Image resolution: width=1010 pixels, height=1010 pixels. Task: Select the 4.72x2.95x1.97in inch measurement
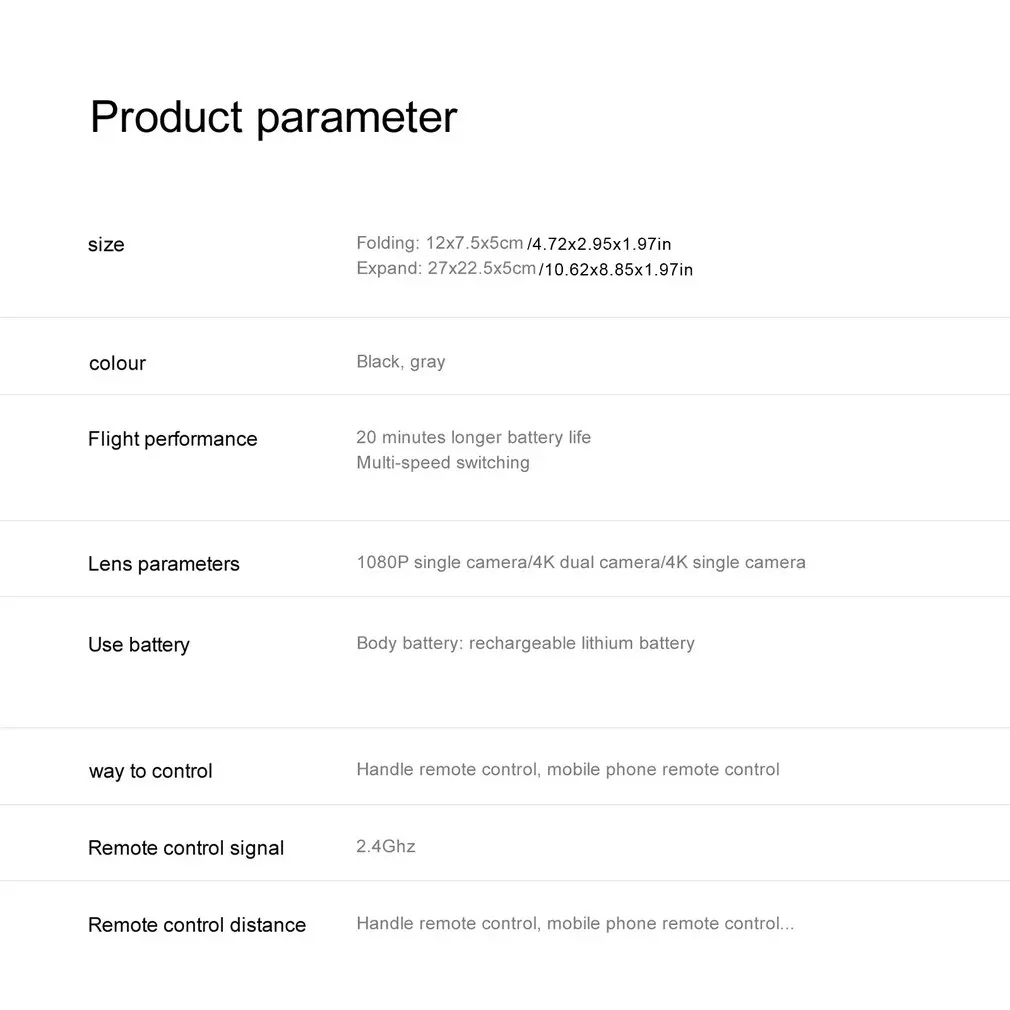click(601, 244)
